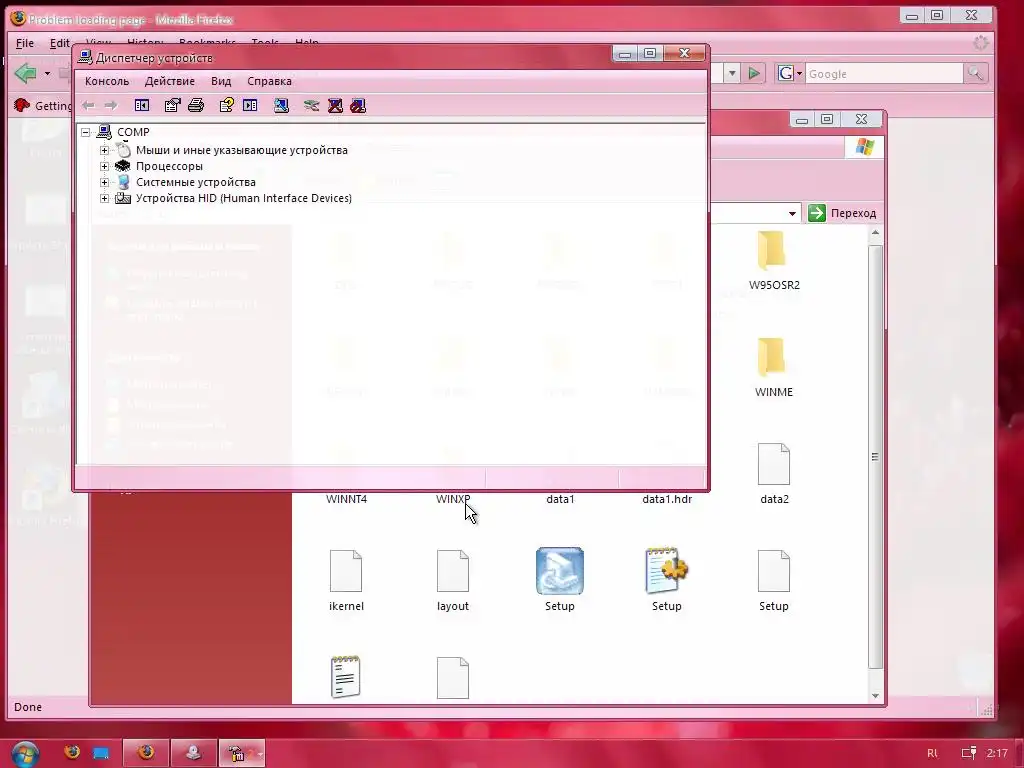Click Show Desktop quick launch icon

point(101,753)
